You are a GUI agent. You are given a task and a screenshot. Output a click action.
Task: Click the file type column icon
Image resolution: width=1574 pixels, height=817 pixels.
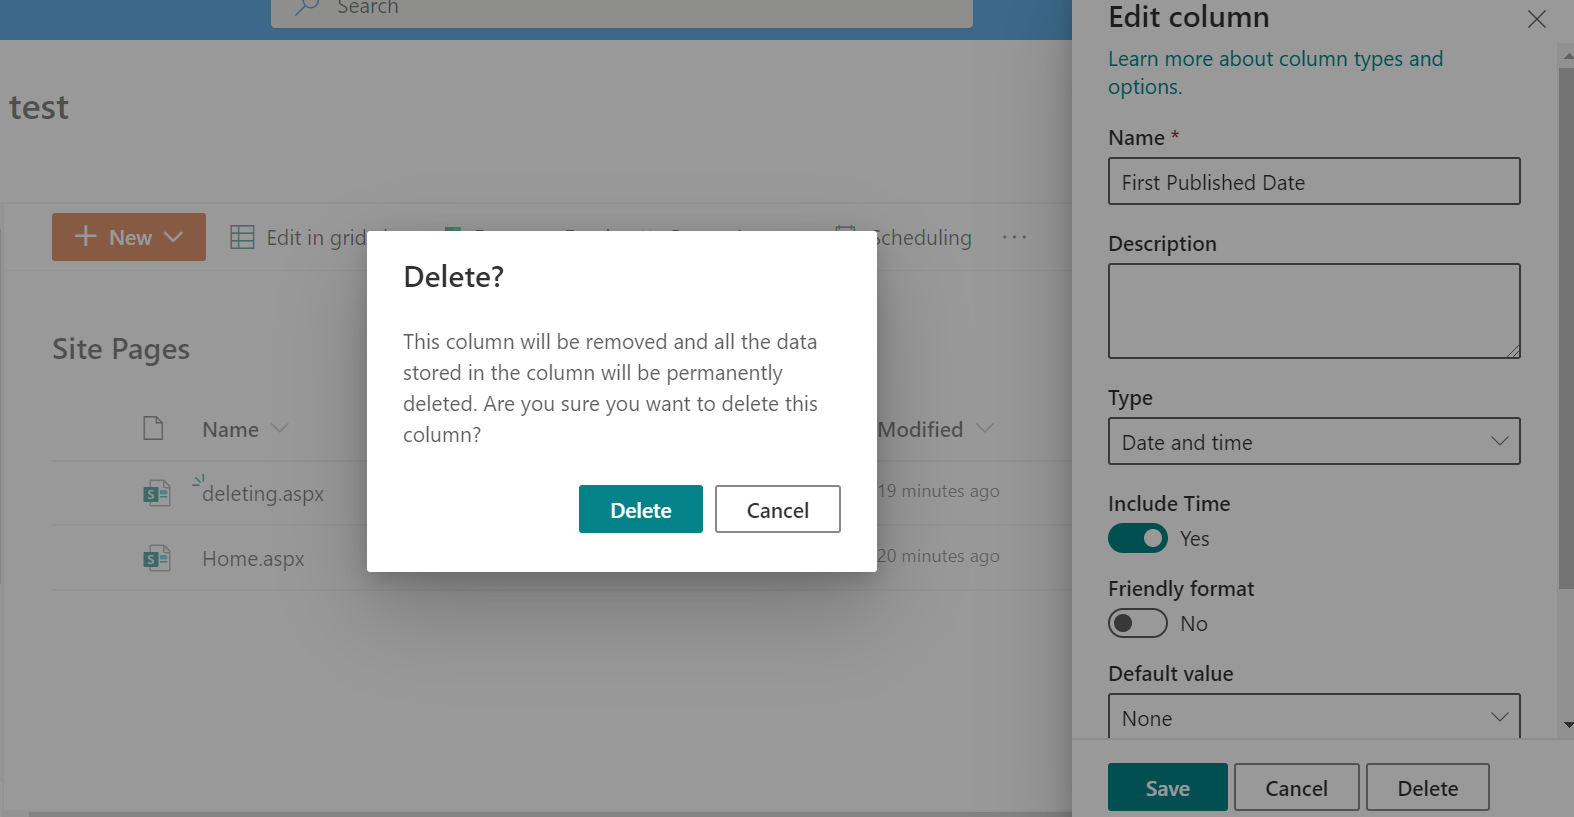pyautogui.click(x=153, y=428)
